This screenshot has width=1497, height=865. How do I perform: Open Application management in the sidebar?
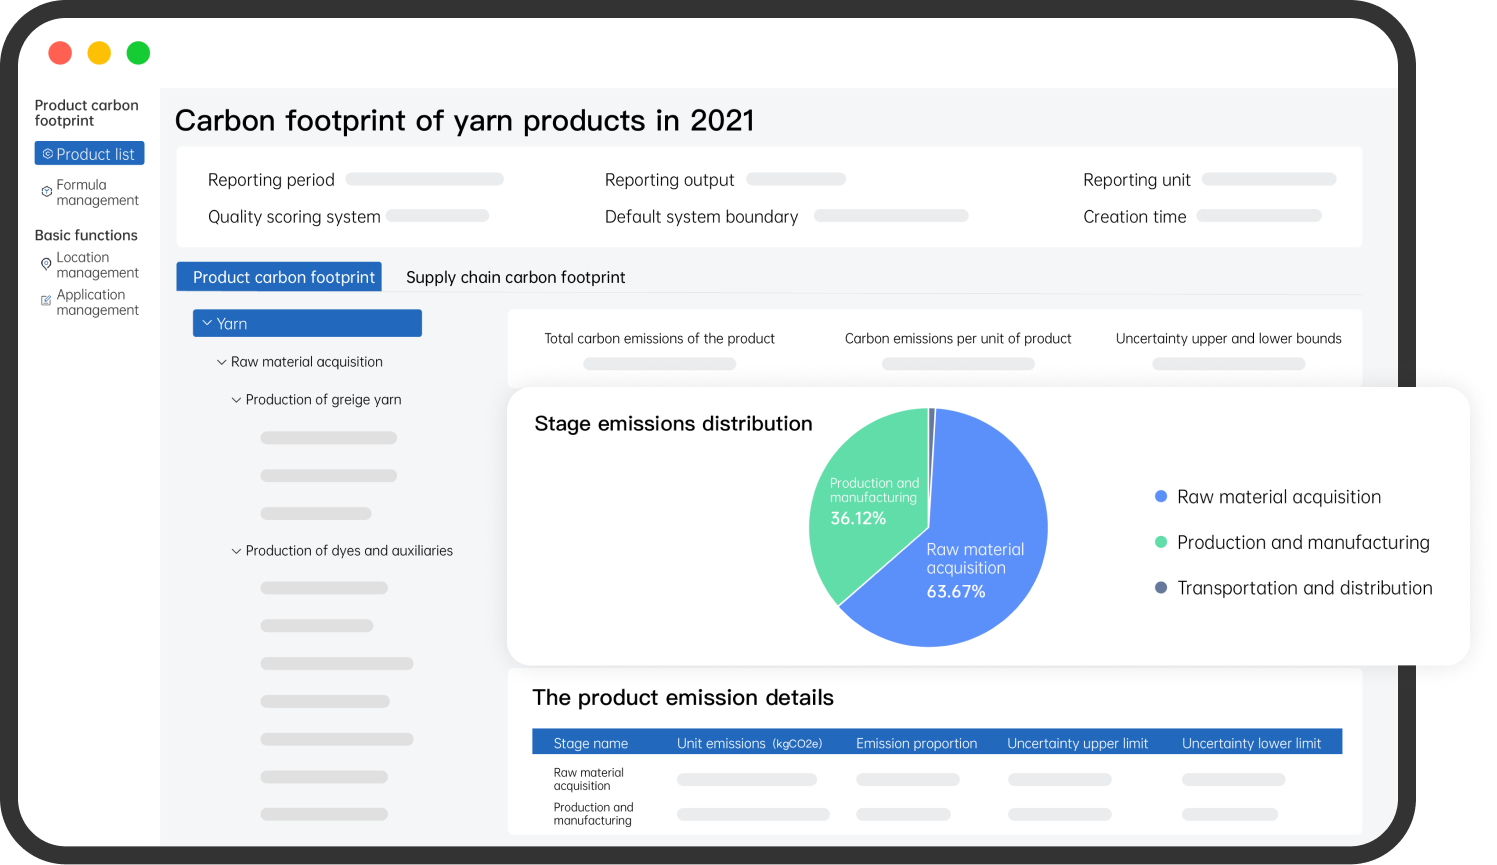pos(97,302)
